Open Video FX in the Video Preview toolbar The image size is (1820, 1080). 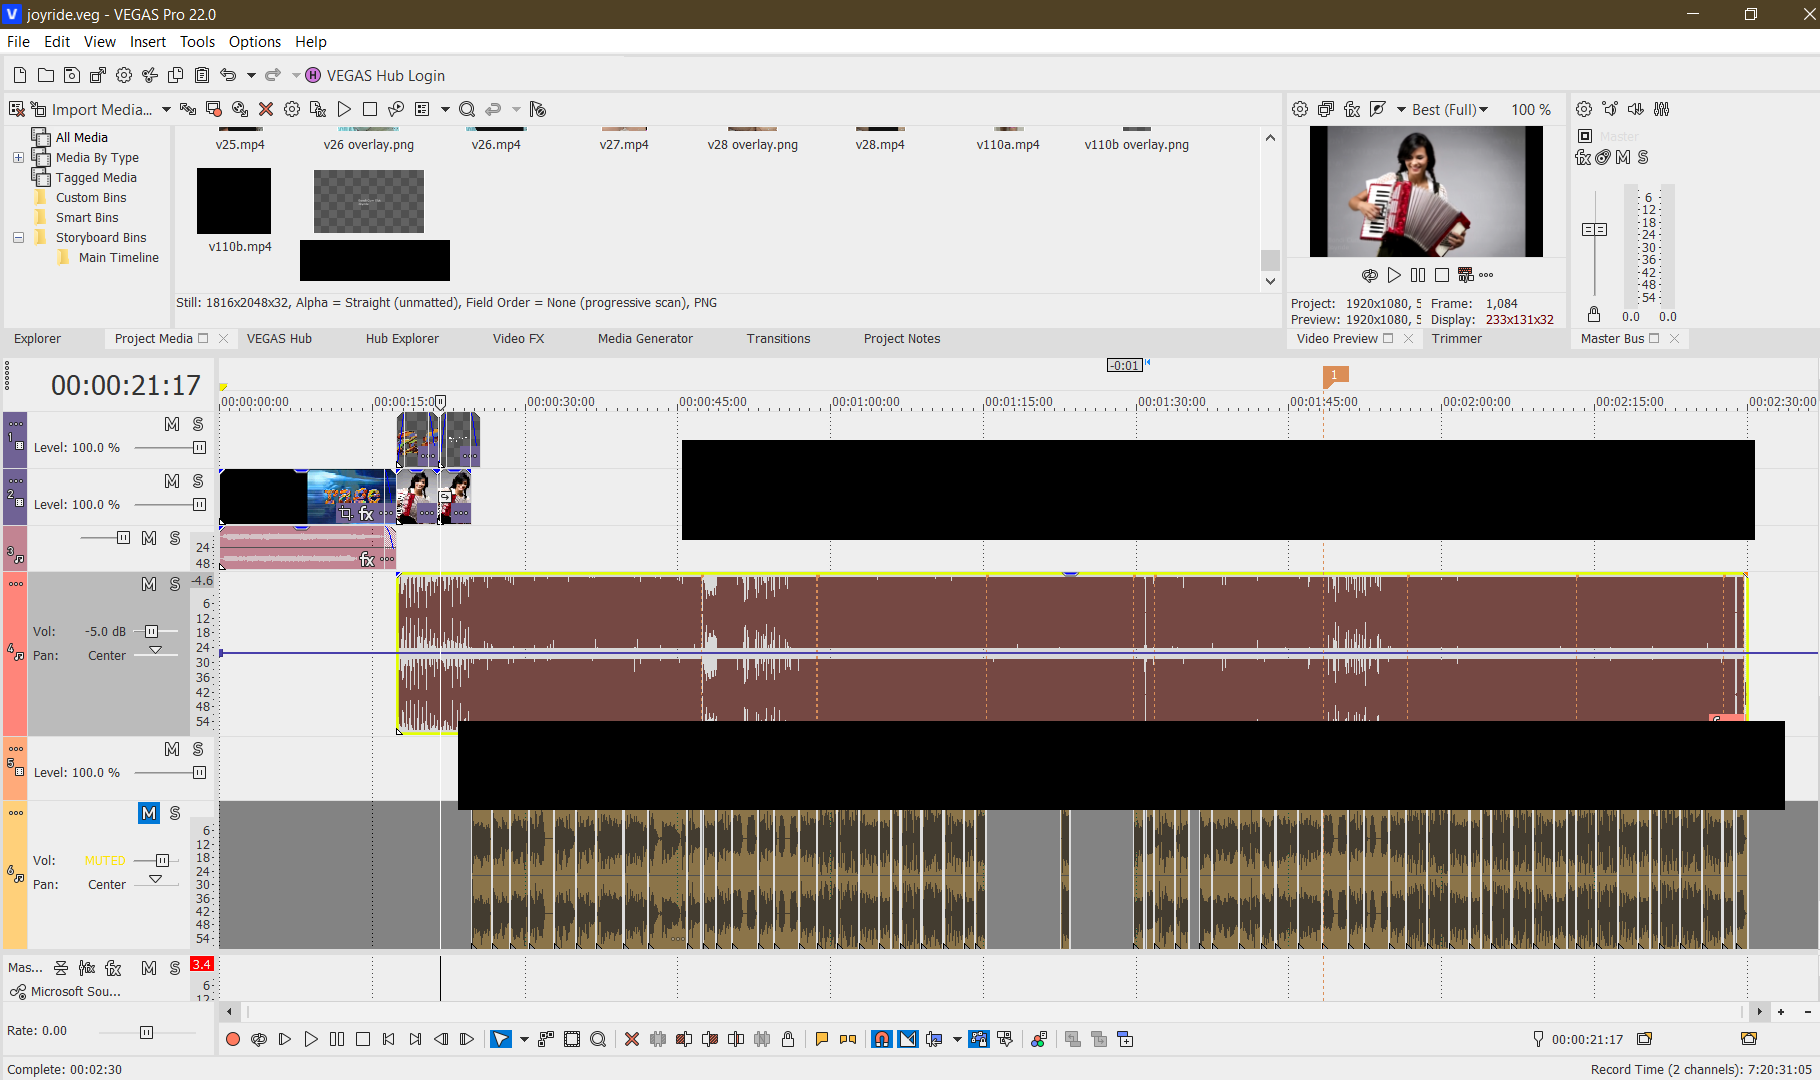click(1352, 109)
